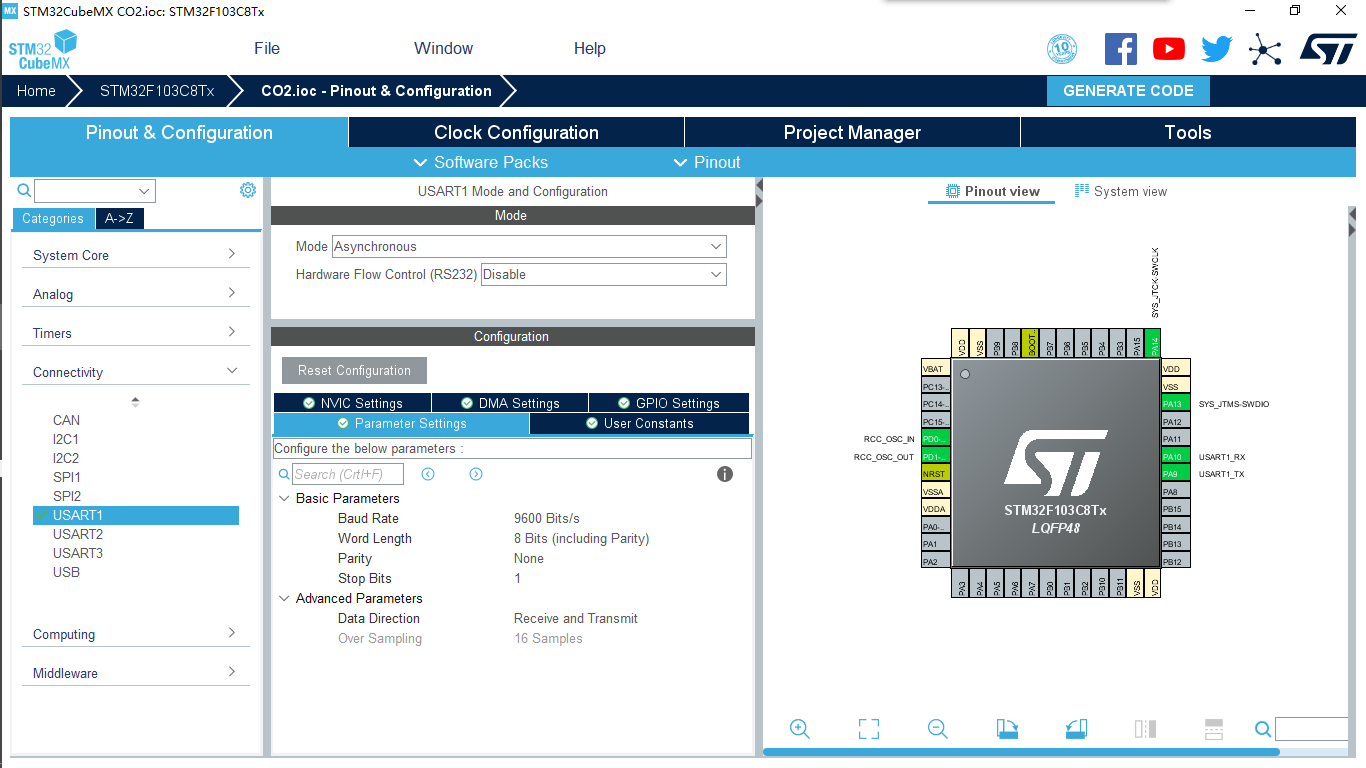Viewport: 1366px width, 768px height.
Task: Switch to Project Manager tab
Action: [852, 132]
